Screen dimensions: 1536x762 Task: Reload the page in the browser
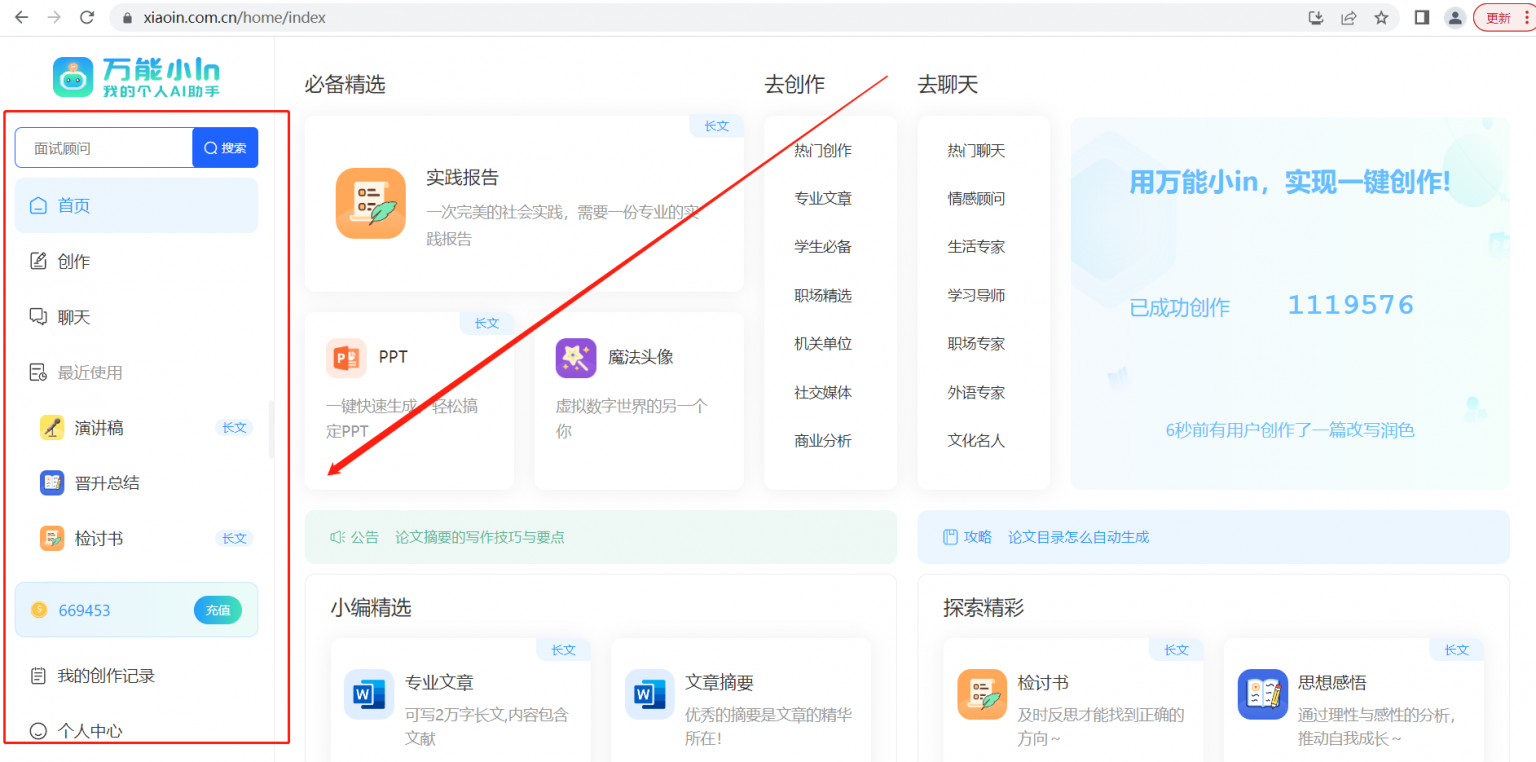pos(87,18)
